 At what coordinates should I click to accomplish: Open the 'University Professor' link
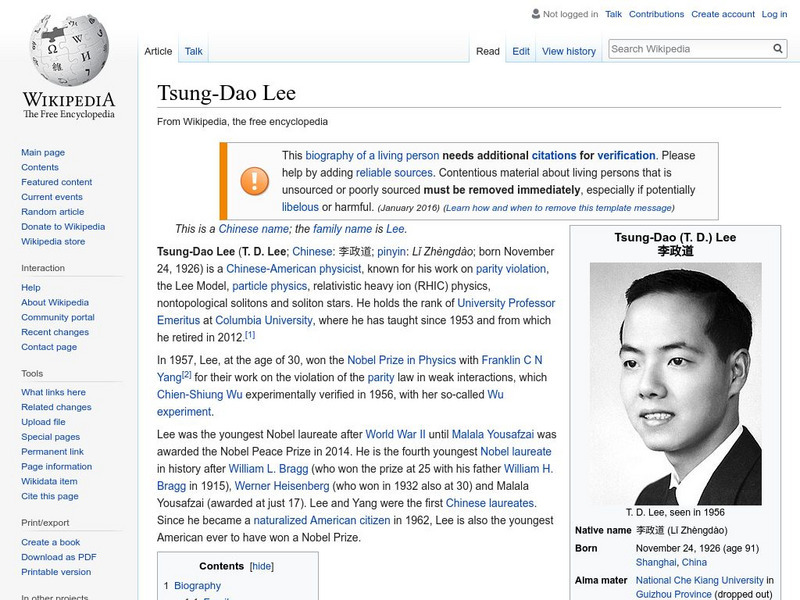click(506, 303)
